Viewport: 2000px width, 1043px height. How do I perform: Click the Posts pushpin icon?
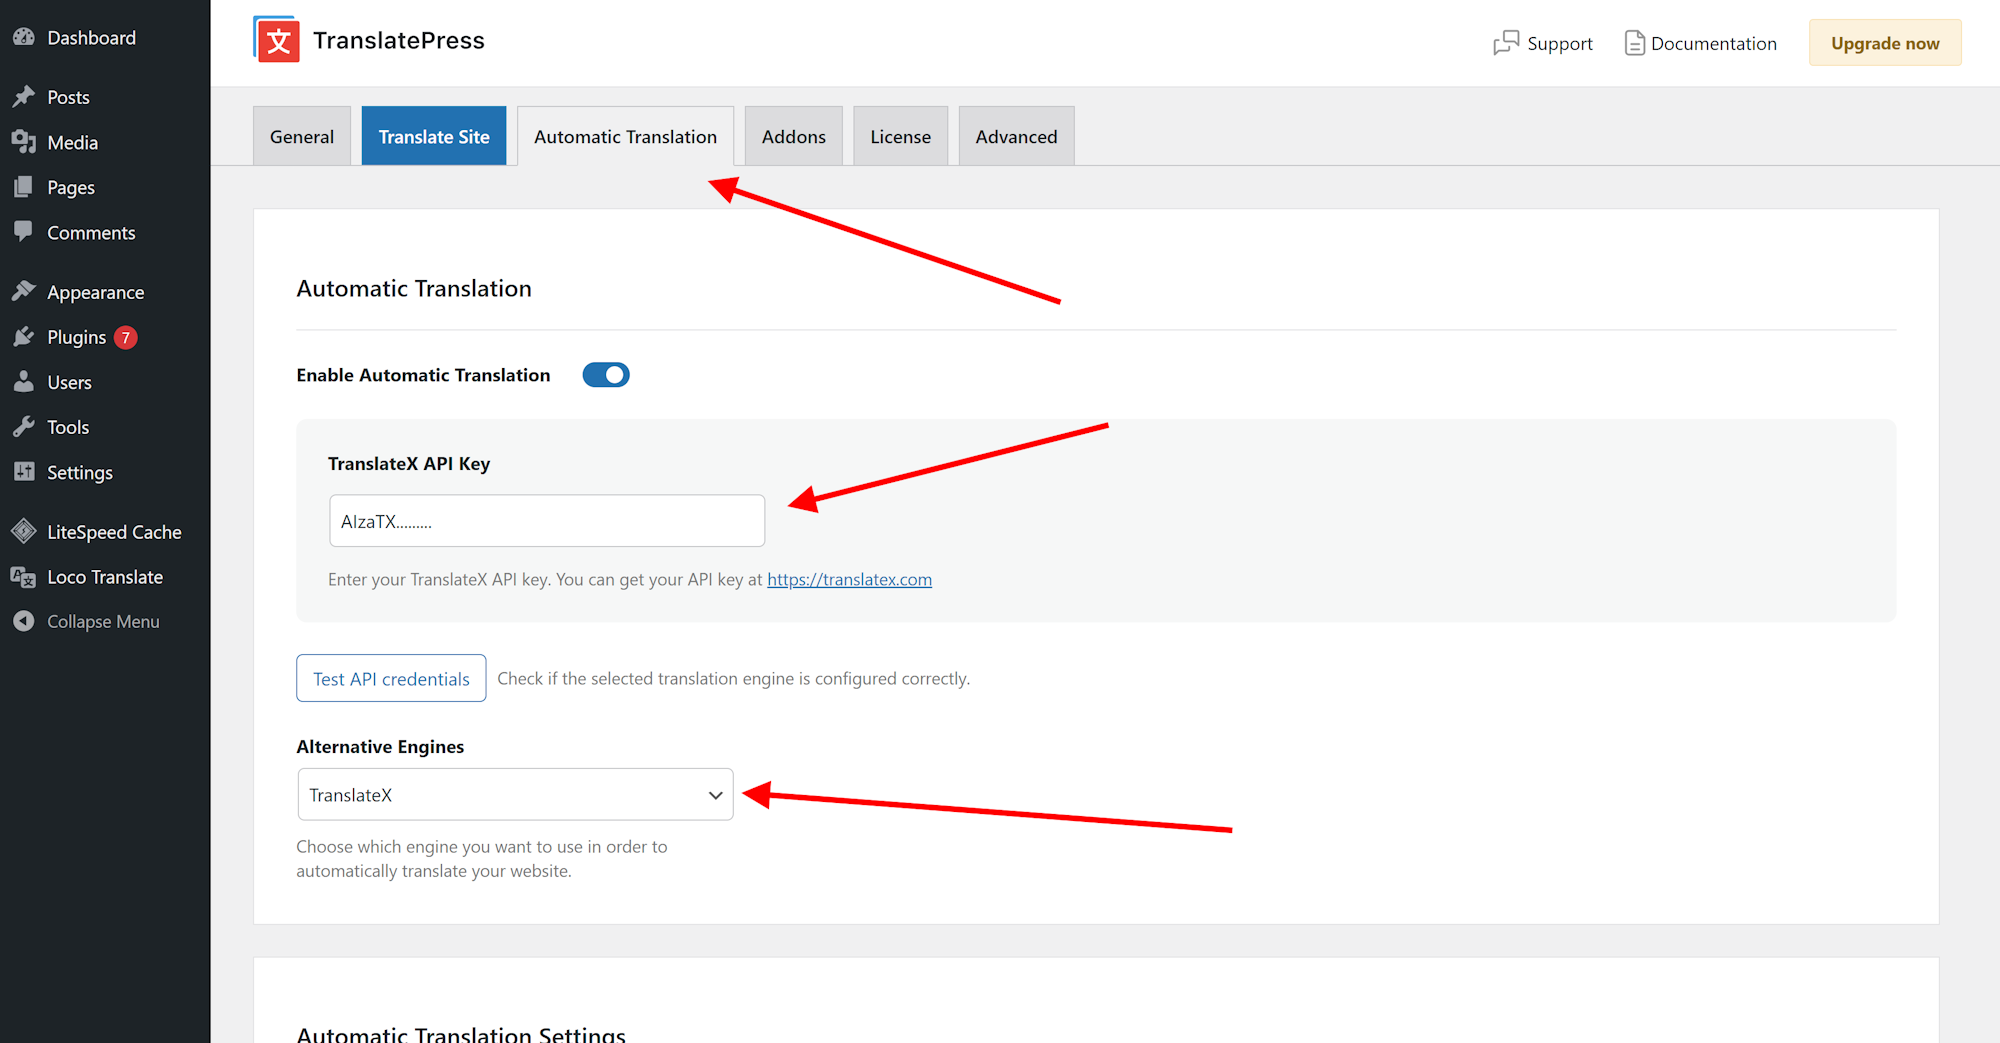point(24,97)
